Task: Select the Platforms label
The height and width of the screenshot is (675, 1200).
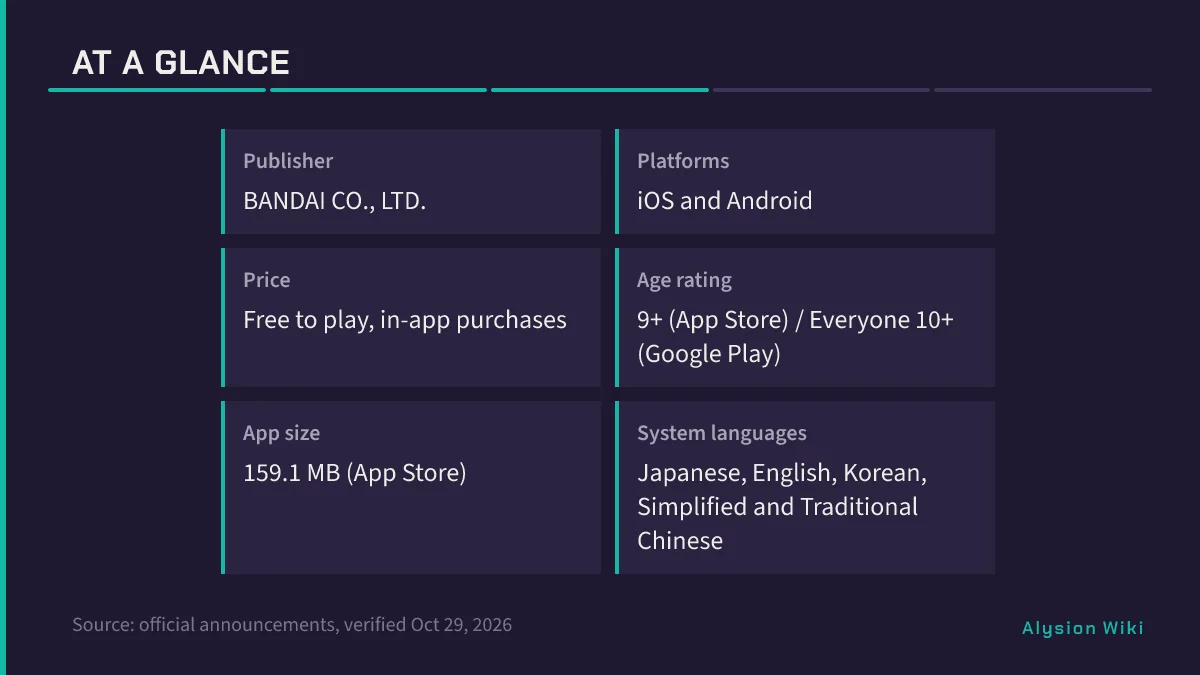Action: pyautogui.click(x=683, y=161)
